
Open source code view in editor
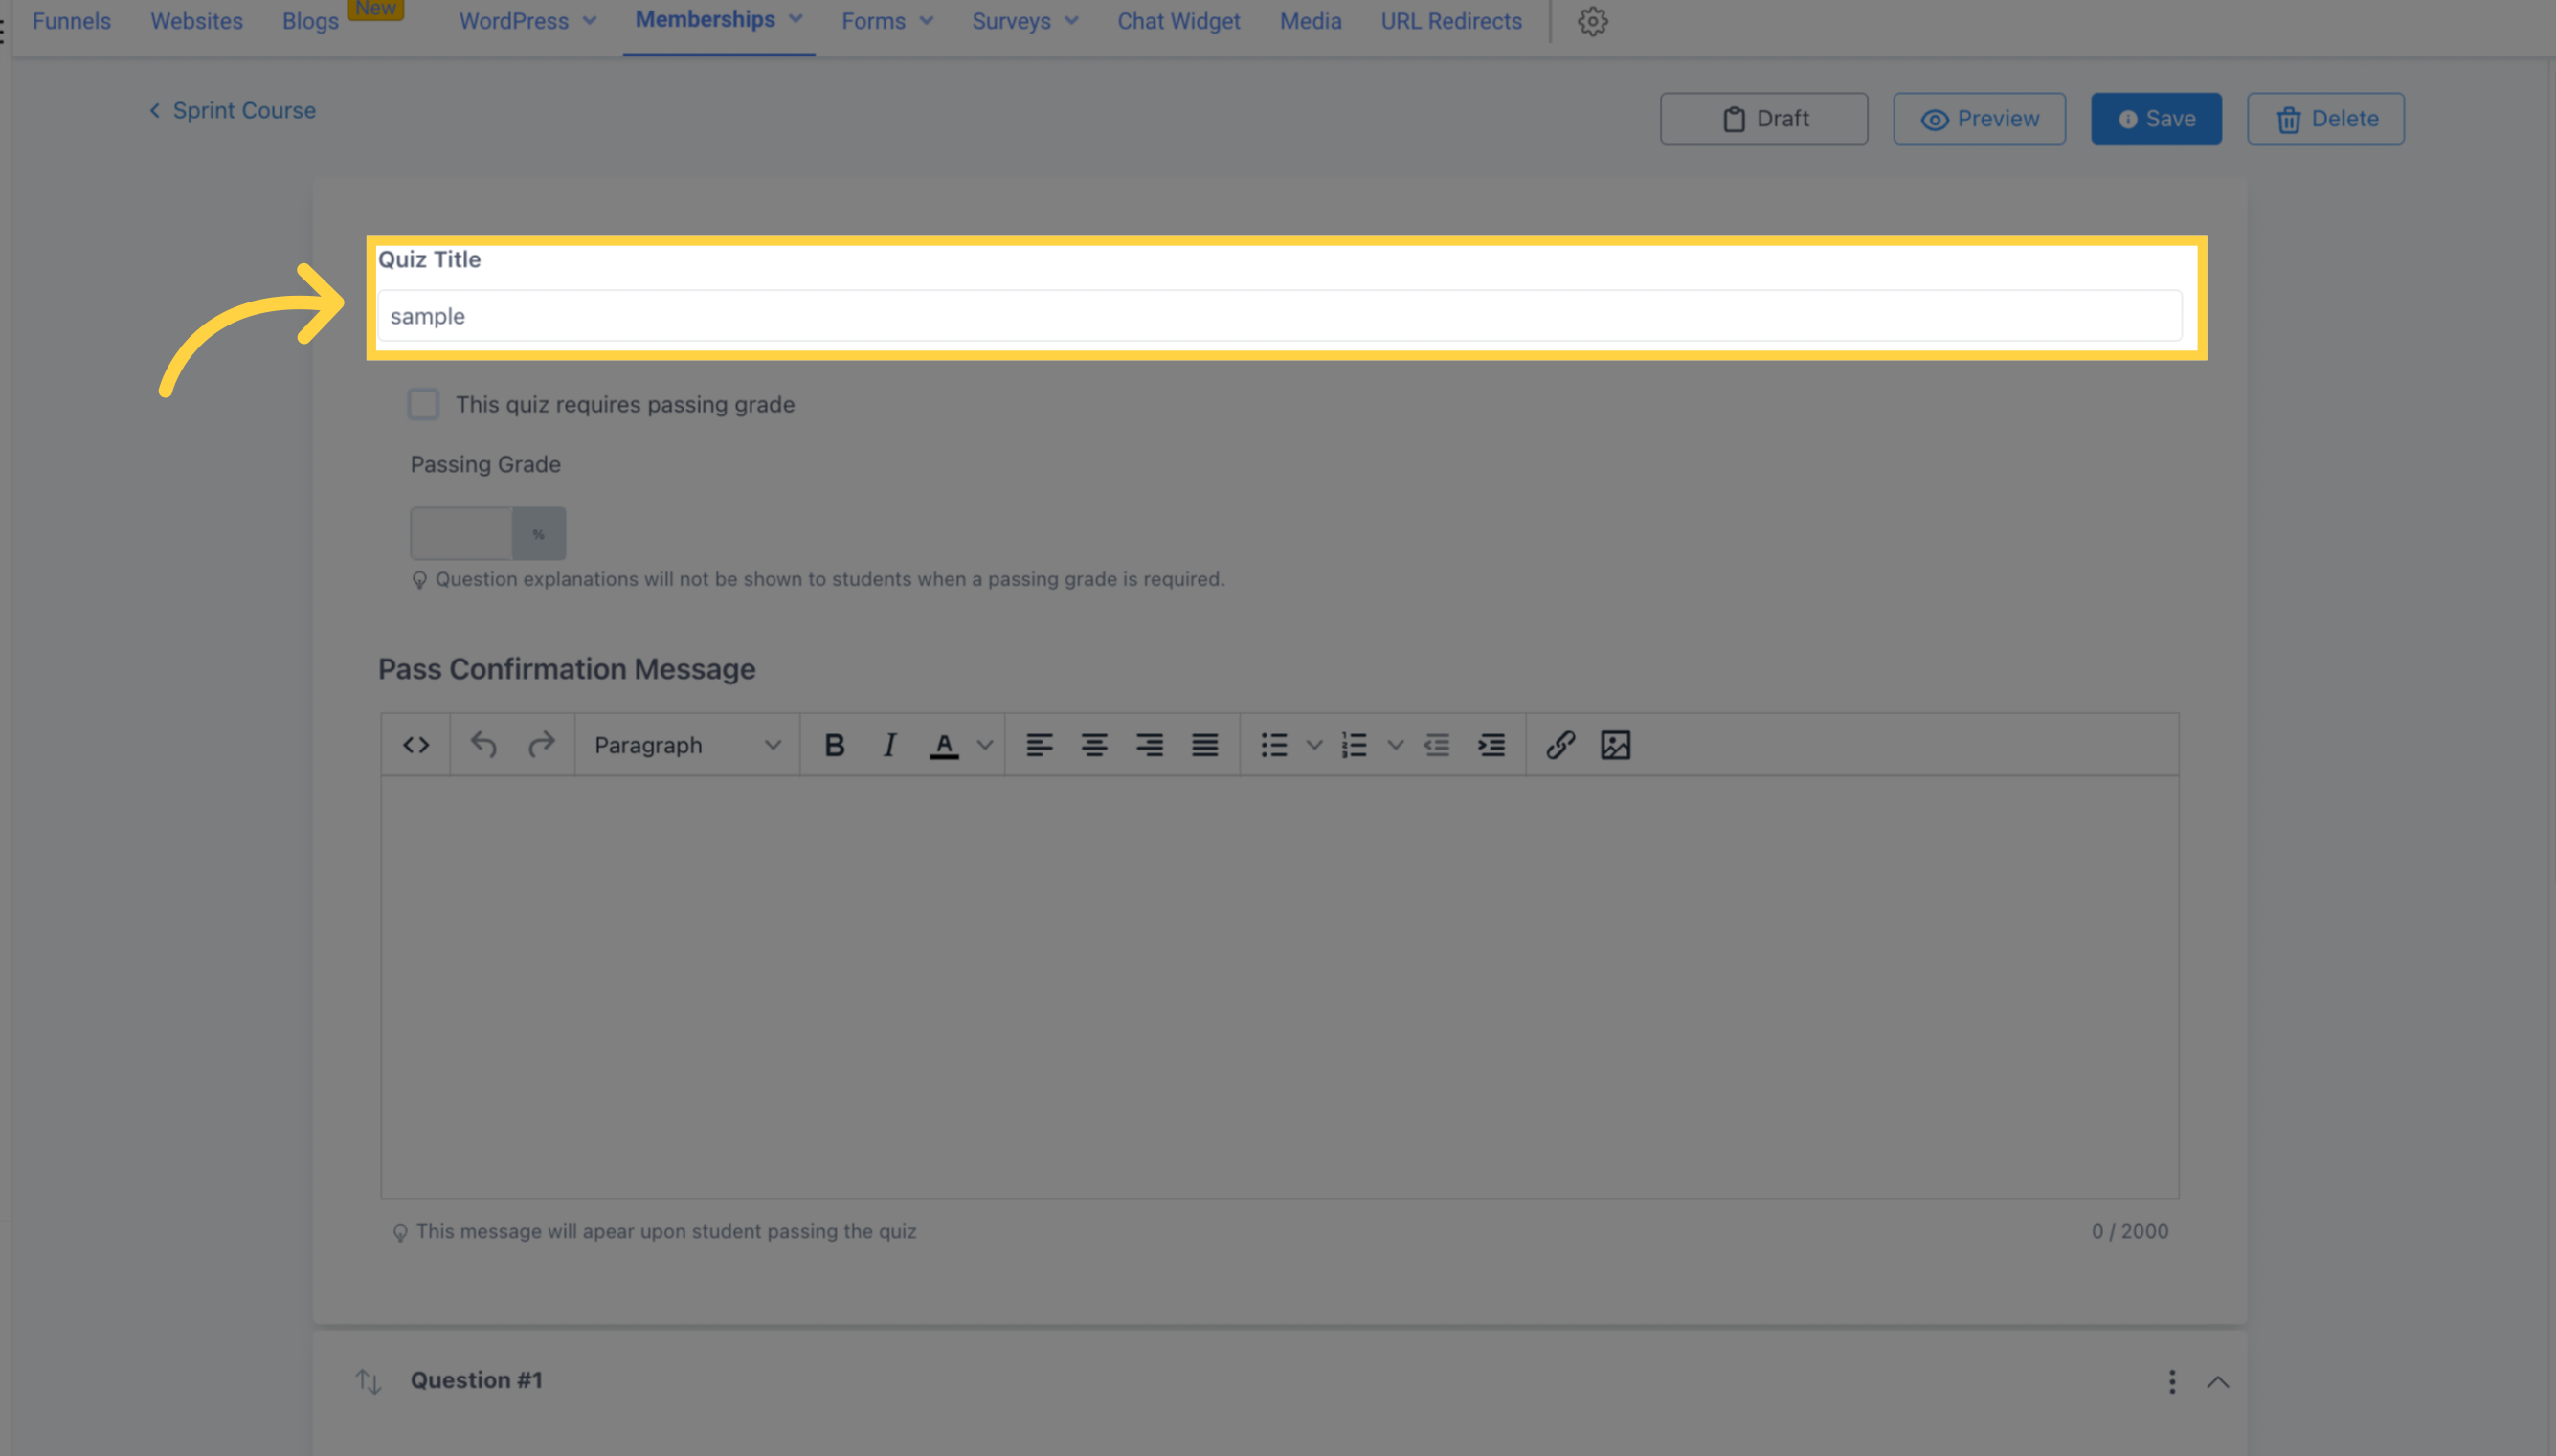[416, 745]
